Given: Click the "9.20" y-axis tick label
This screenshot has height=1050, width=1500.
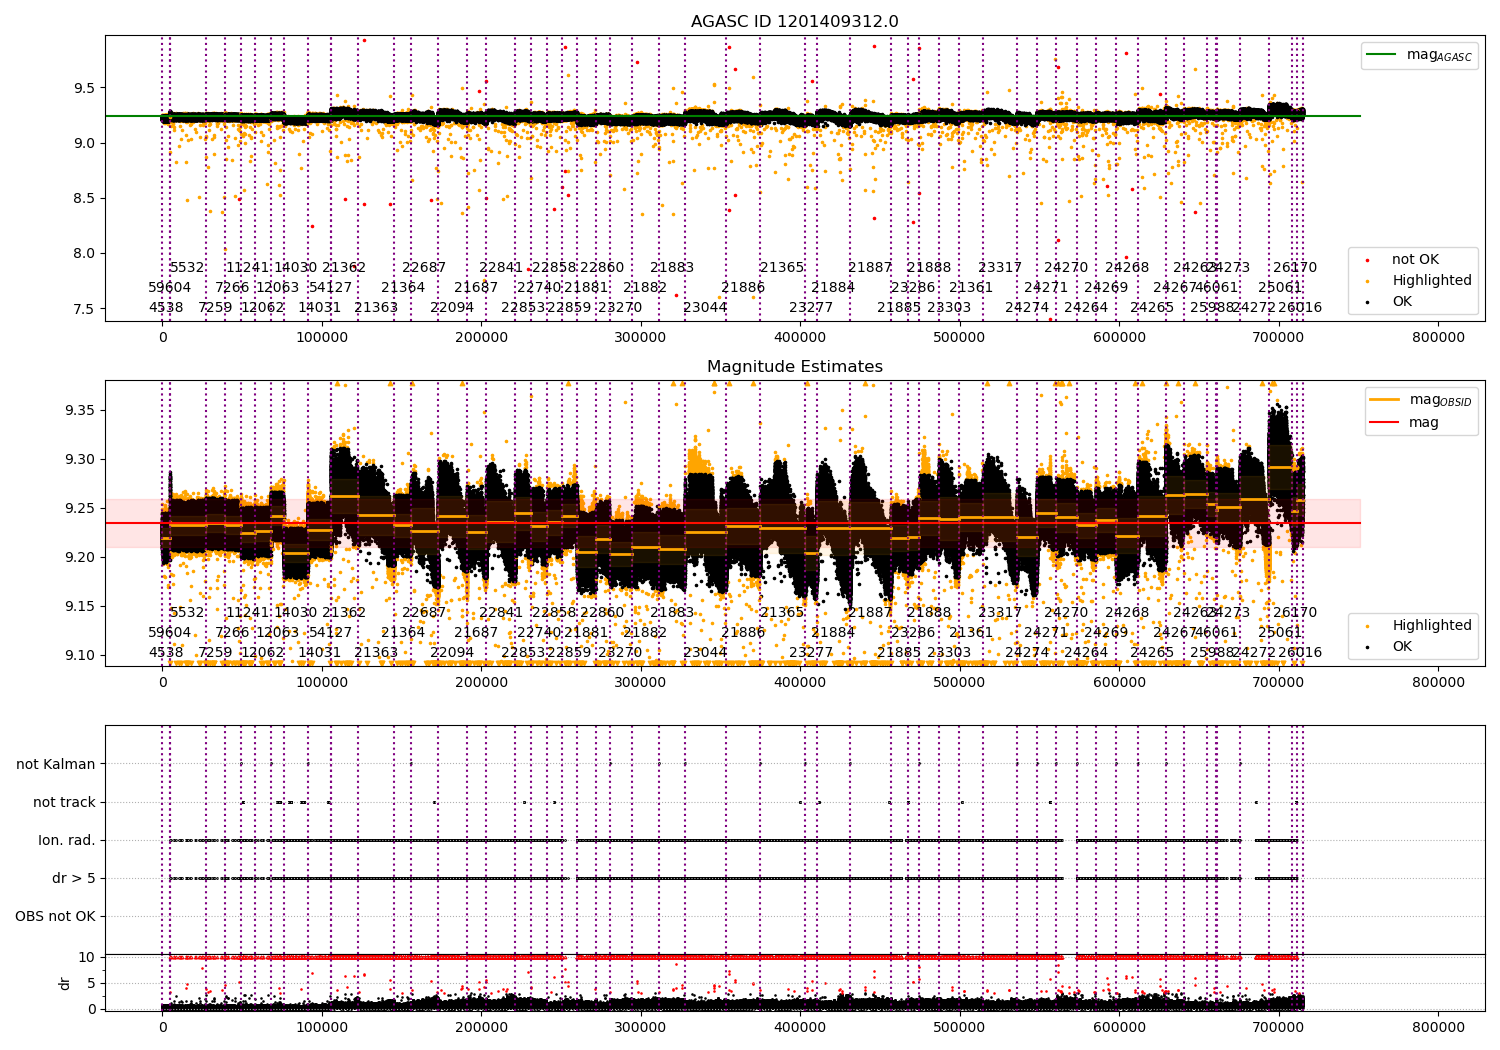Looking at the screenshot, I should [80, 558].
